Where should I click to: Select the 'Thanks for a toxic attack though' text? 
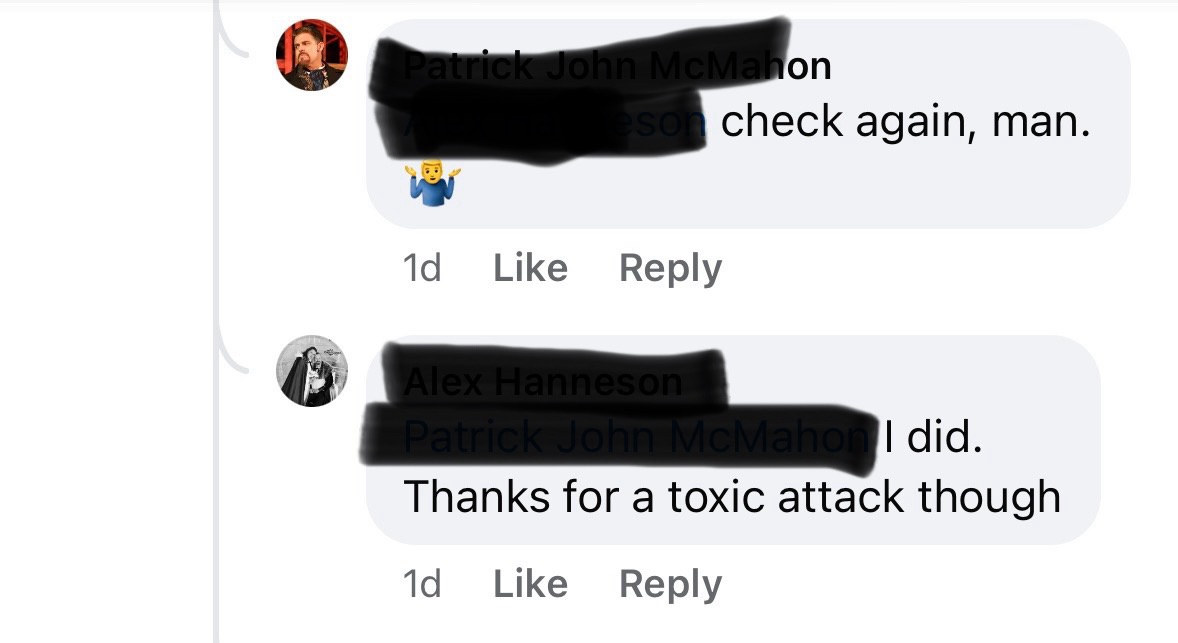[732, 497]
